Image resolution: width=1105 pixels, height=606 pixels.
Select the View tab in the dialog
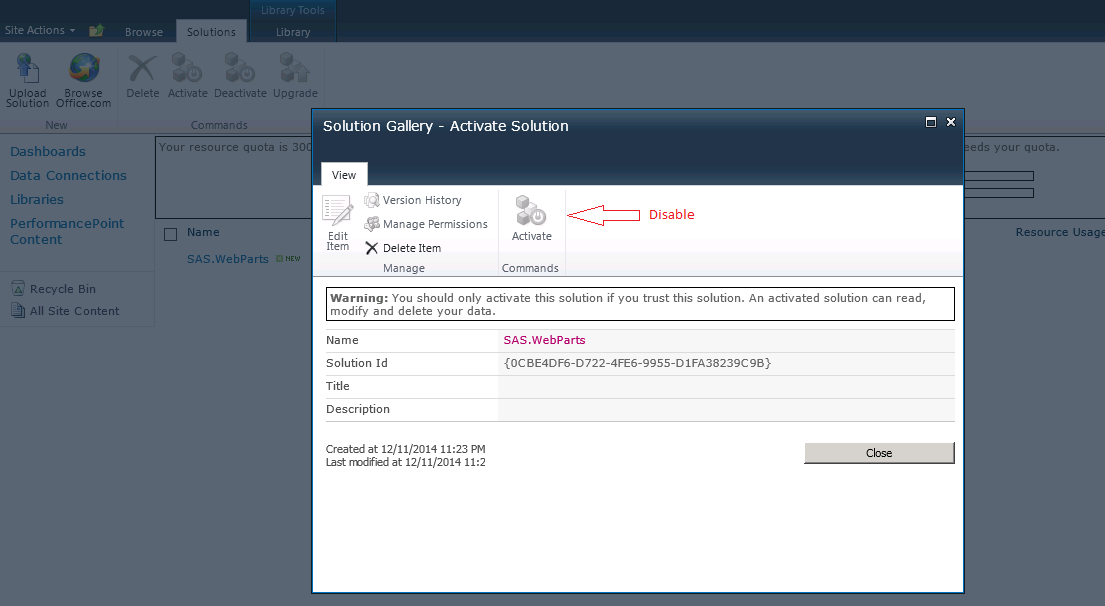(344, 175)
